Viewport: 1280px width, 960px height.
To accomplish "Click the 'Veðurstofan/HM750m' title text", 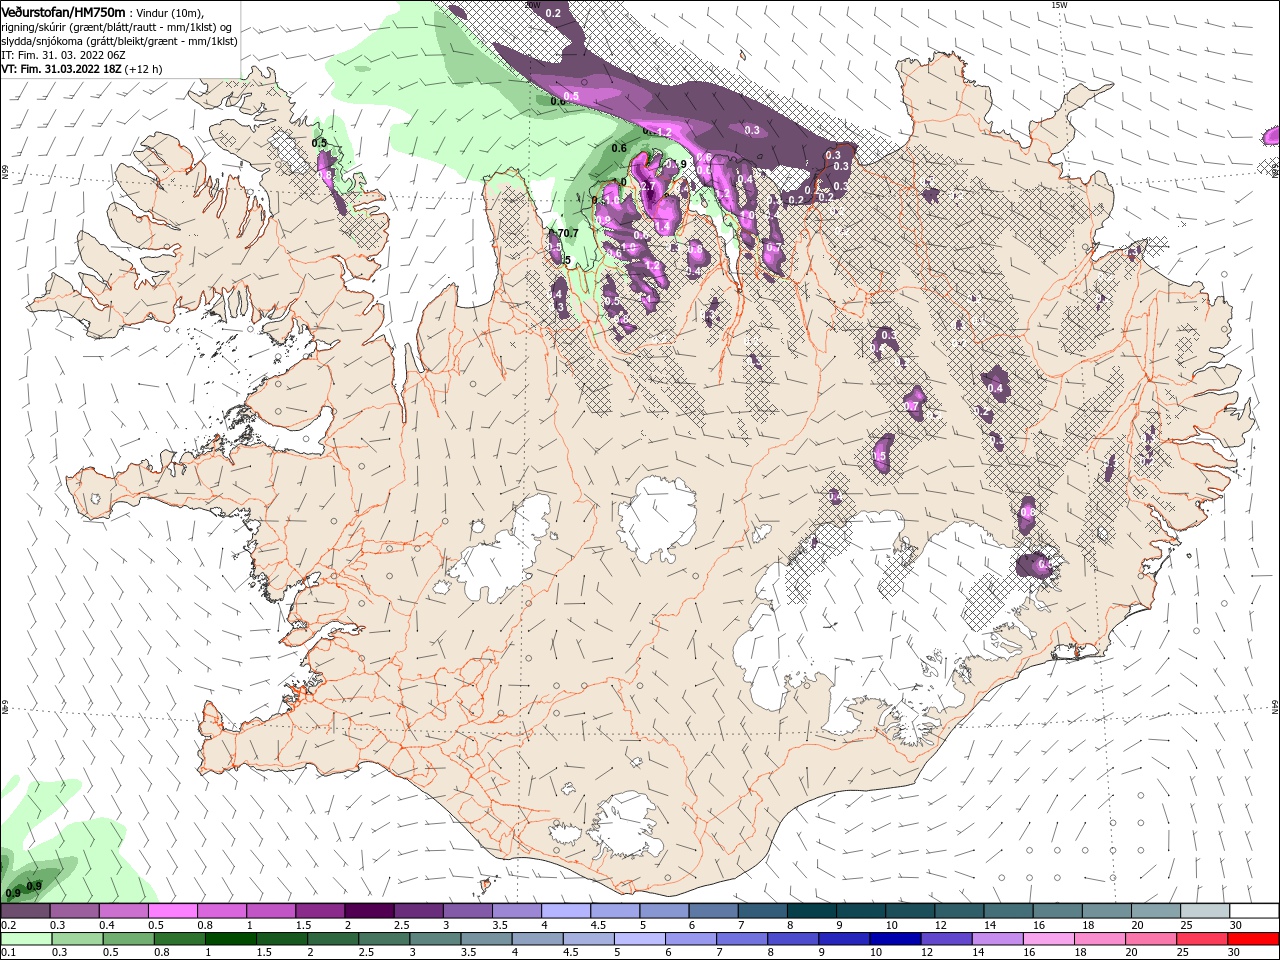I will click(63, 11).
